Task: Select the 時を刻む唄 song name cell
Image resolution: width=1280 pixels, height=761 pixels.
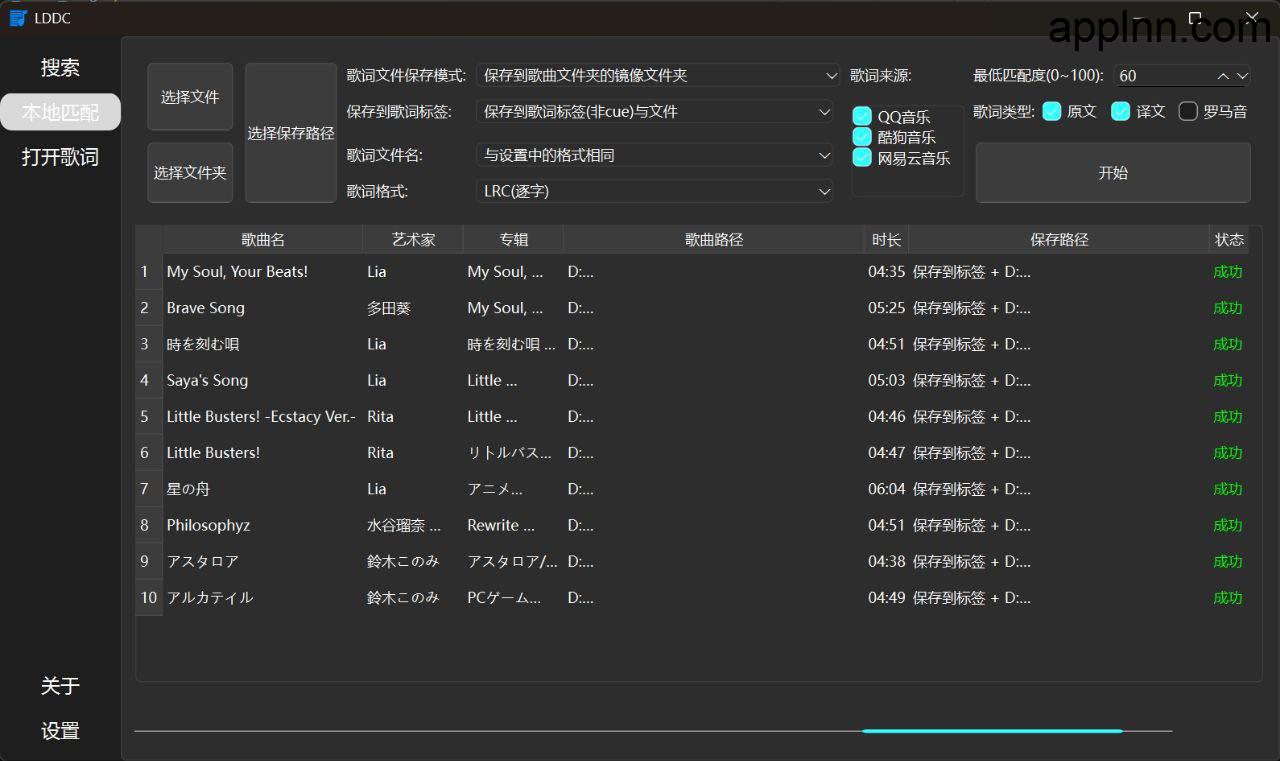Action: click(x=263, y=344)
